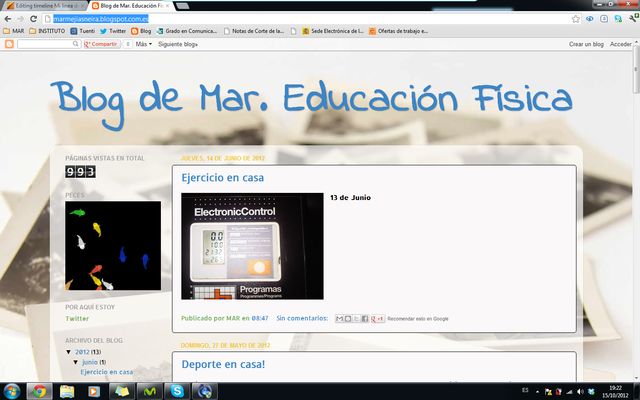The width and height of the screenshot is (640, 400).
Task: Click the ES language indicator
Action: coord(525,391)
